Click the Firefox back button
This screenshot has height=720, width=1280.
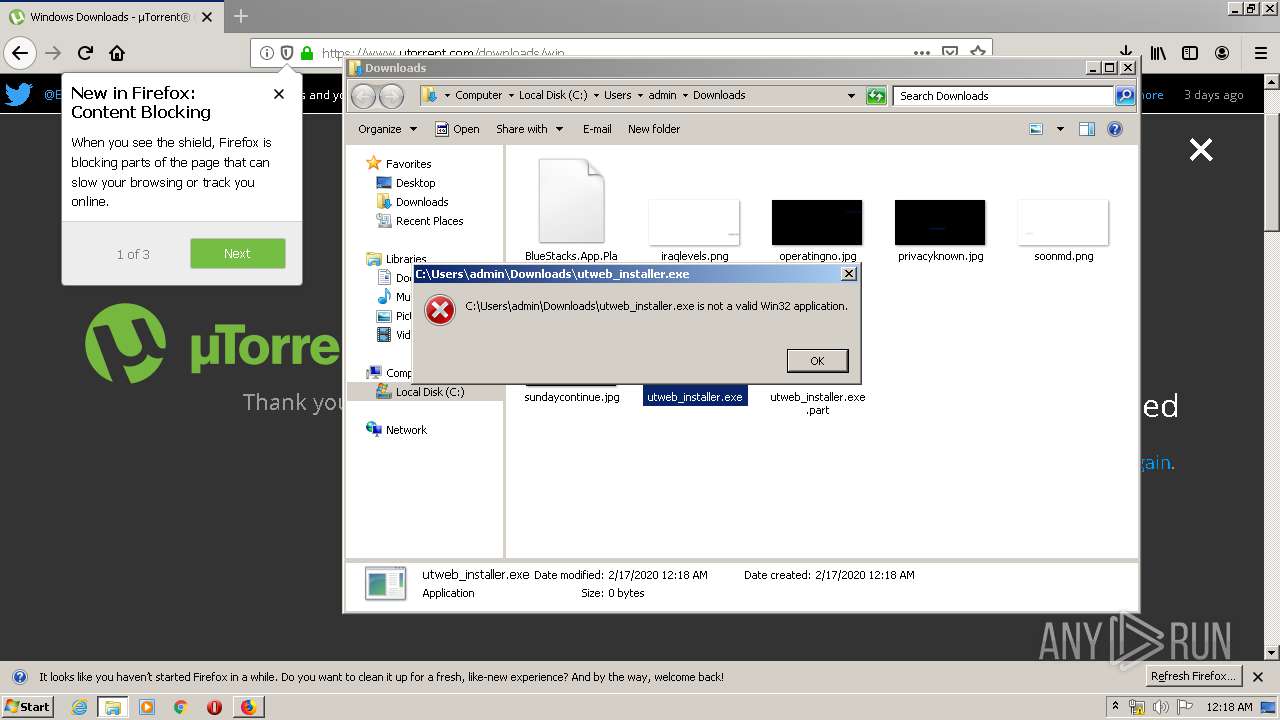tap(20, 53)
